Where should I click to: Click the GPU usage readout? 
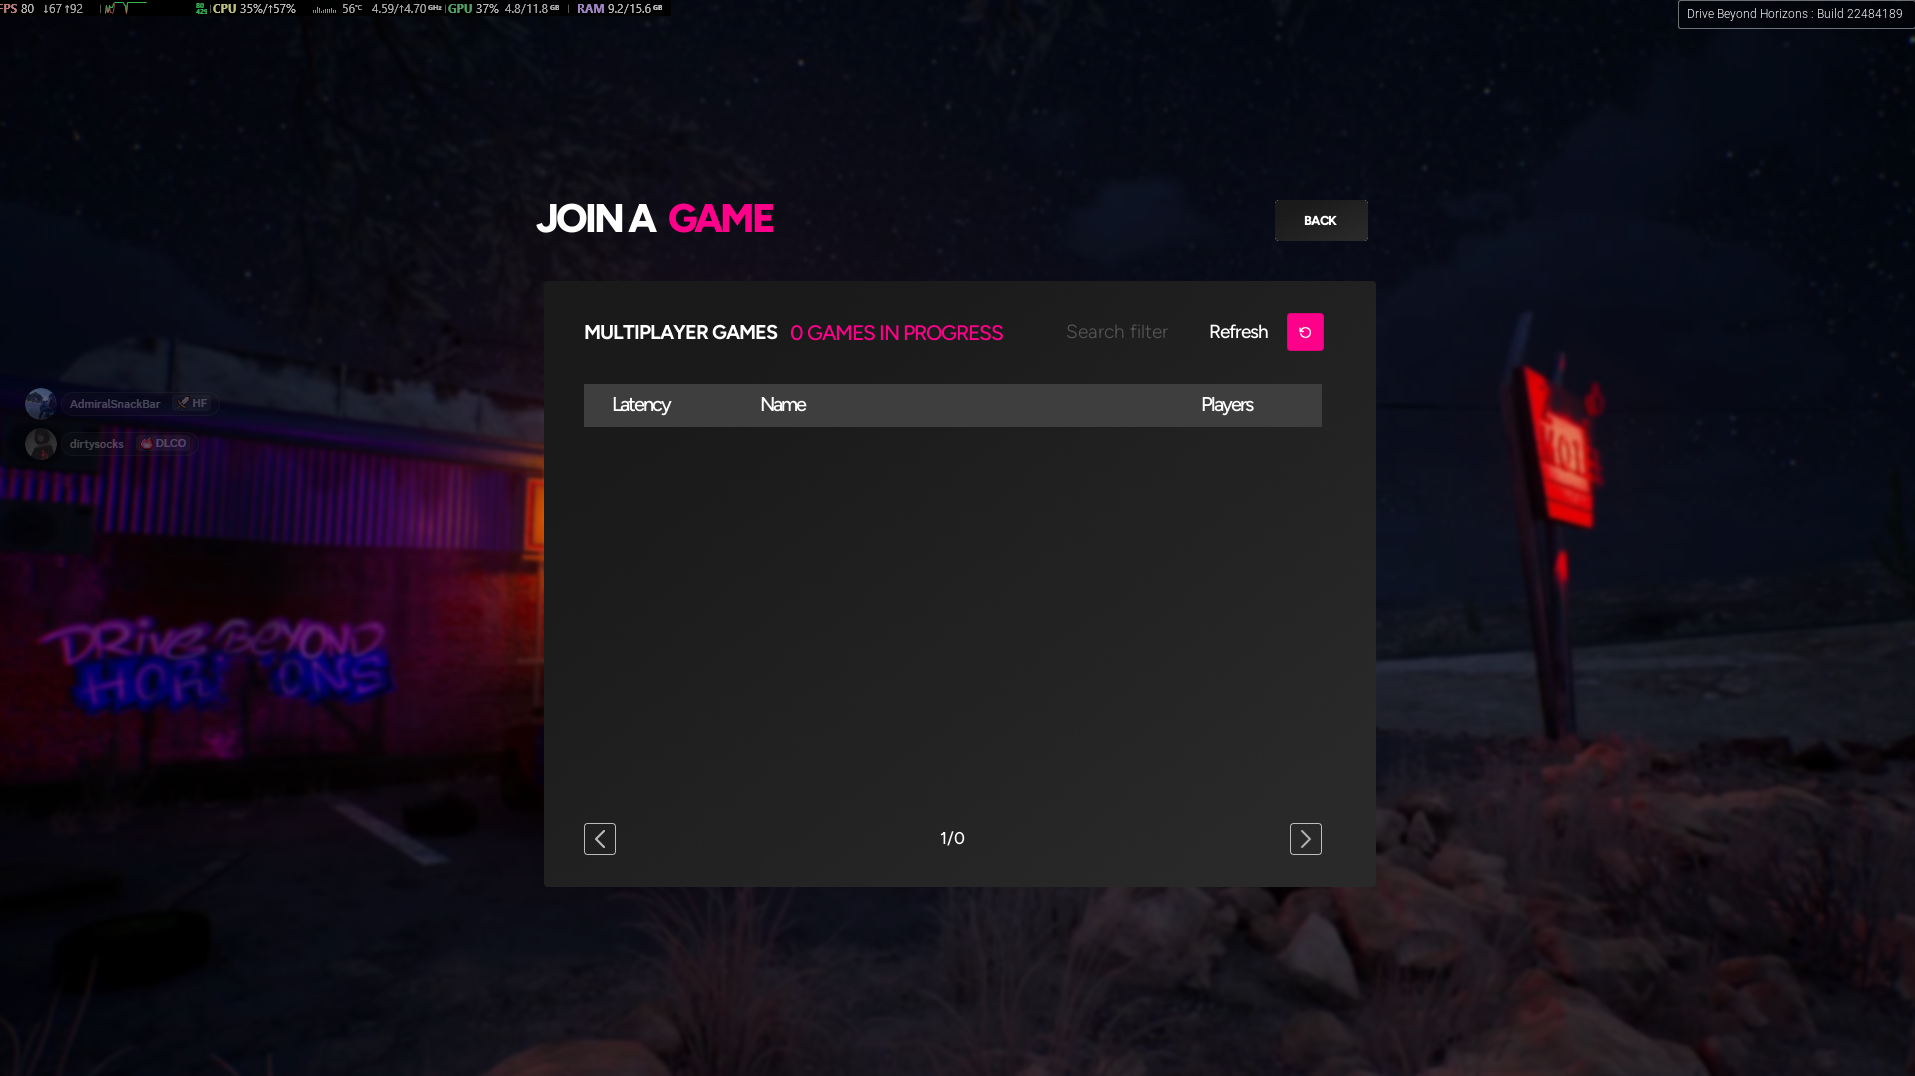pyautogui.click(x=473, y=9)
